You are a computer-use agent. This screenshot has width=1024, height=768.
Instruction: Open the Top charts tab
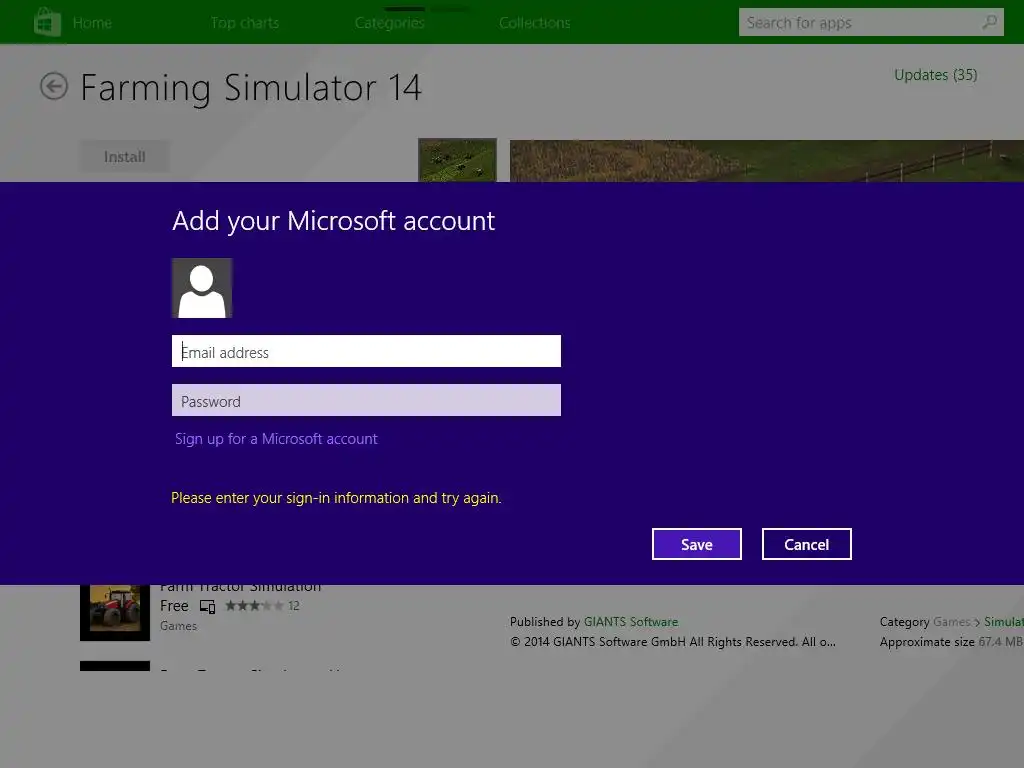tap(245, 23)
